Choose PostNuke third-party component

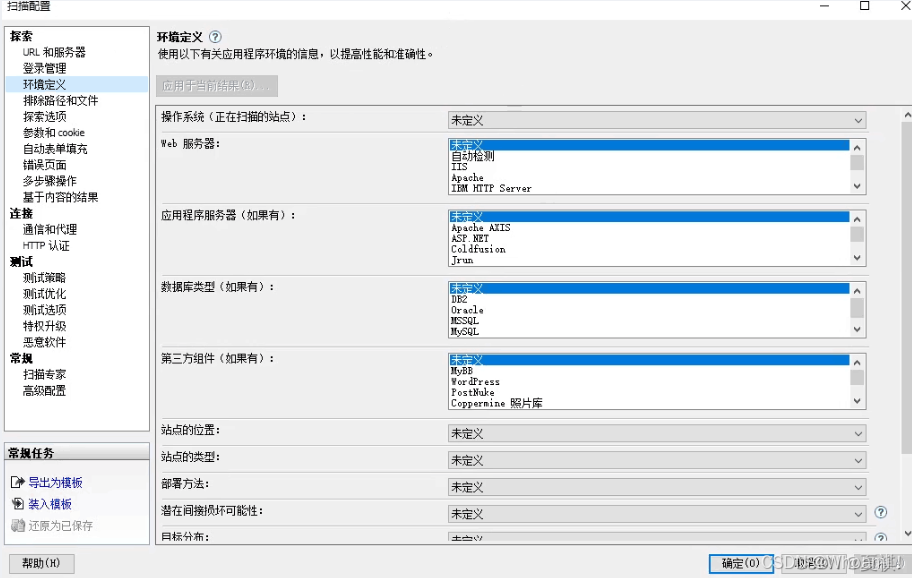click(x=472, y=392)
